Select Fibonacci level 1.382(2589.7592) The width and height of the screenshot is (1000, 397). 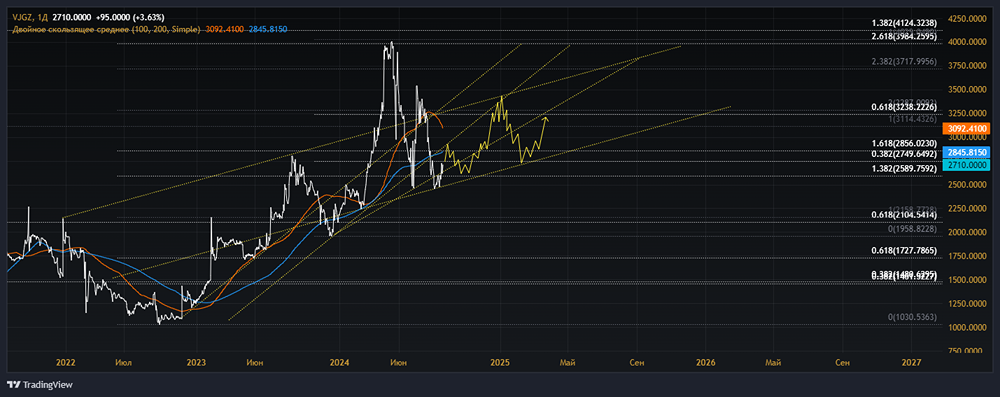(904, 169)
